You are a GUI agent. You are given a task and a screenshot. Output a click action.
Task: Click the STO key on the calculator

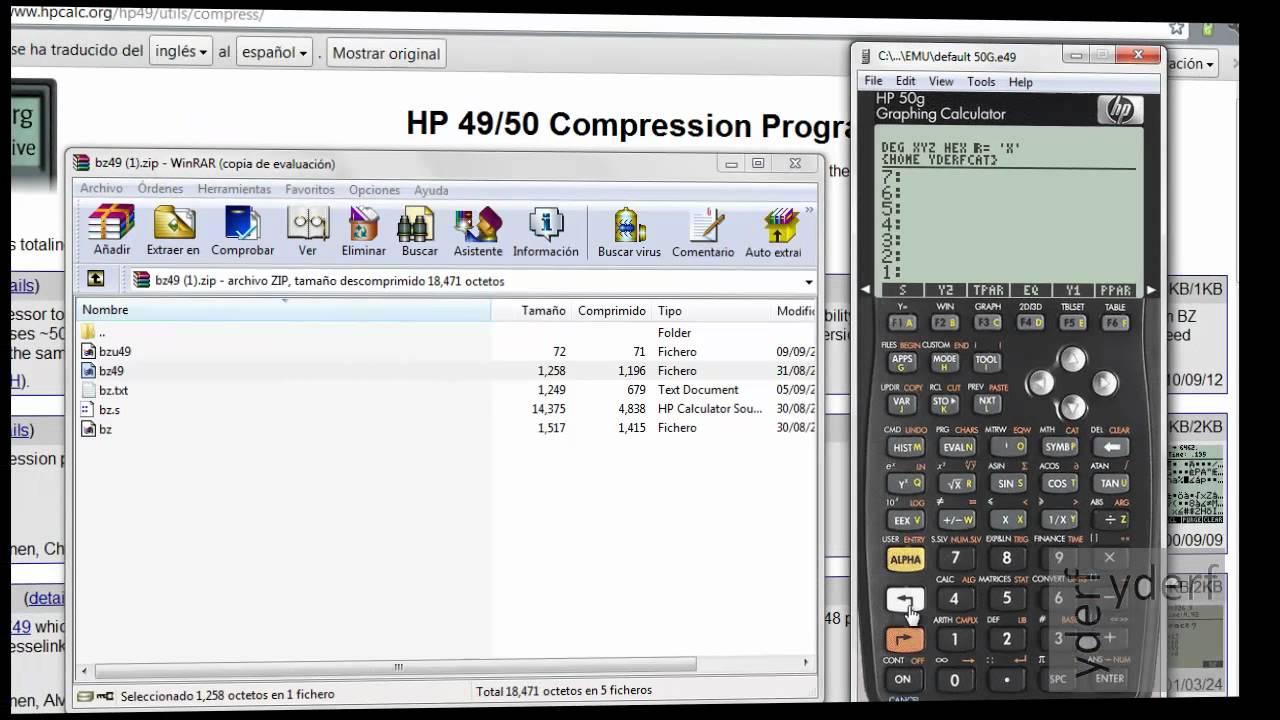pyautogui.click(x=945, y=403)
